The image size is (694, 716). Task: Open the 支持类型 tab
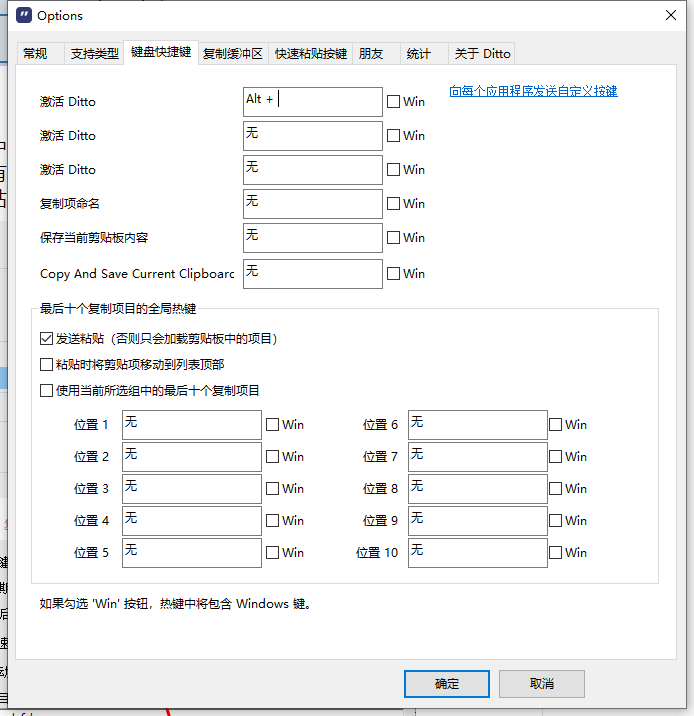[x=95, y=54]
